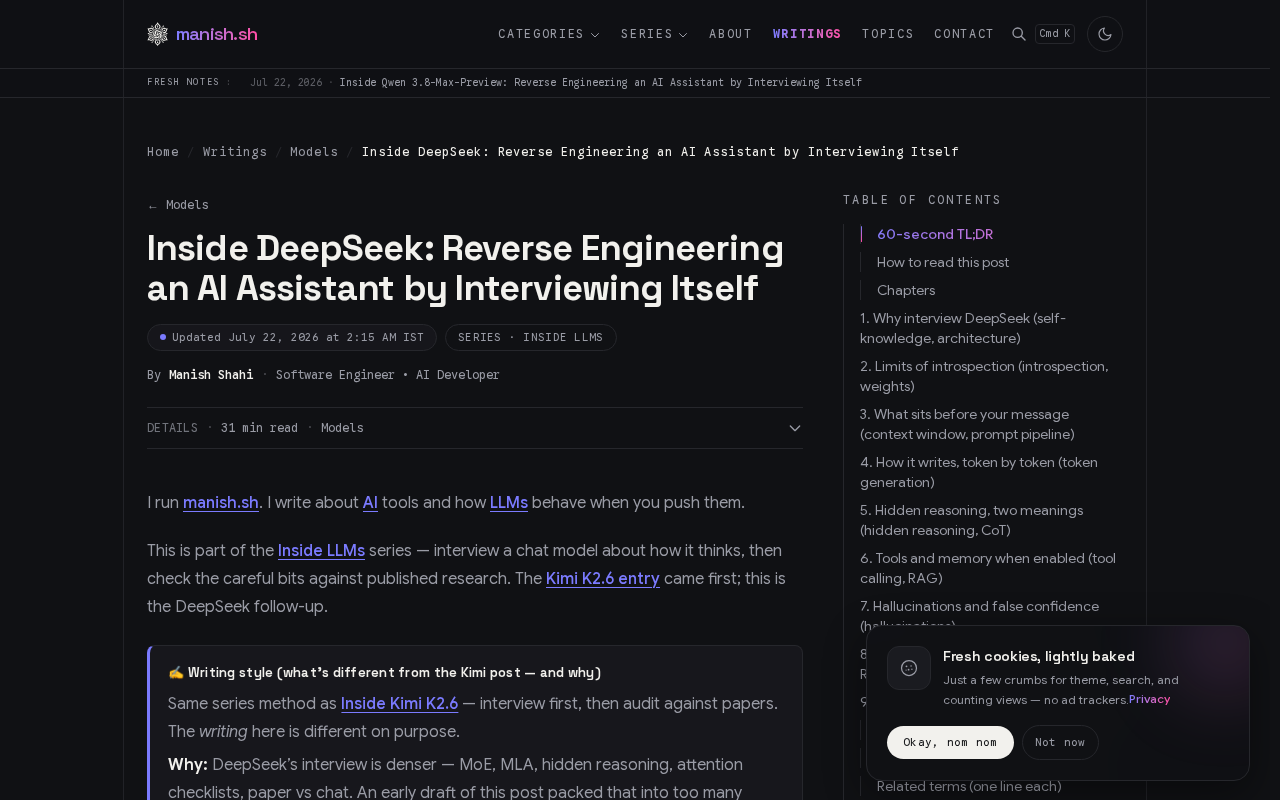Jump to 1. Why interview DeepSeek
The image size is (1280, 800).
[x=963, y=328]
